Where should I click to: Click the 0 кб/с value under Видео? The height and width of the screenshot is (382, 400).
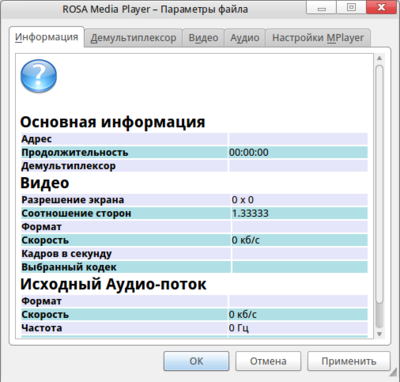coord(246,240)
